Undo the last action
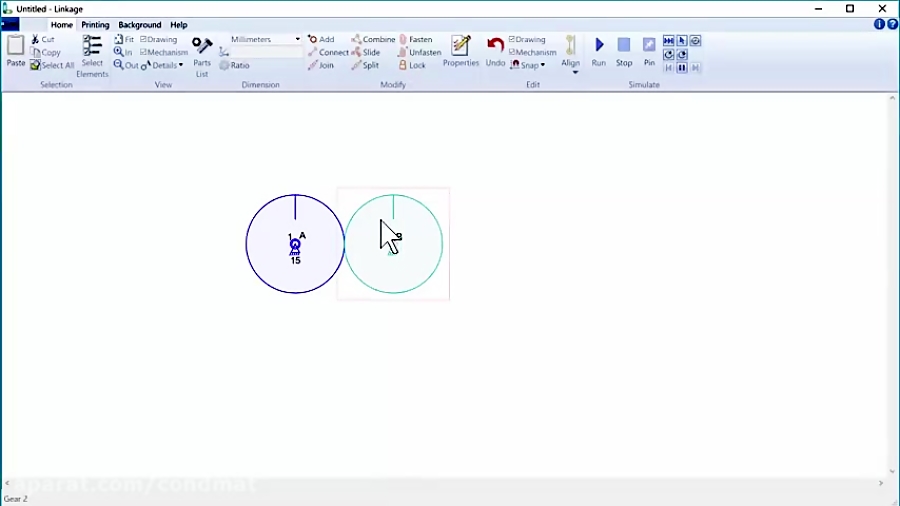This screenshot has height=506, width=900. (495, 51)
